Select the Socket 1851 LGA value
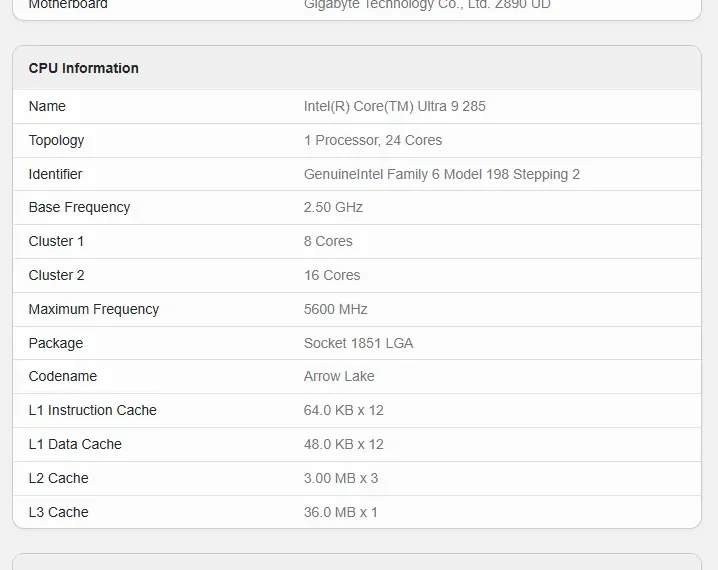Screen dimensions: 718x570 coord(358,343)
